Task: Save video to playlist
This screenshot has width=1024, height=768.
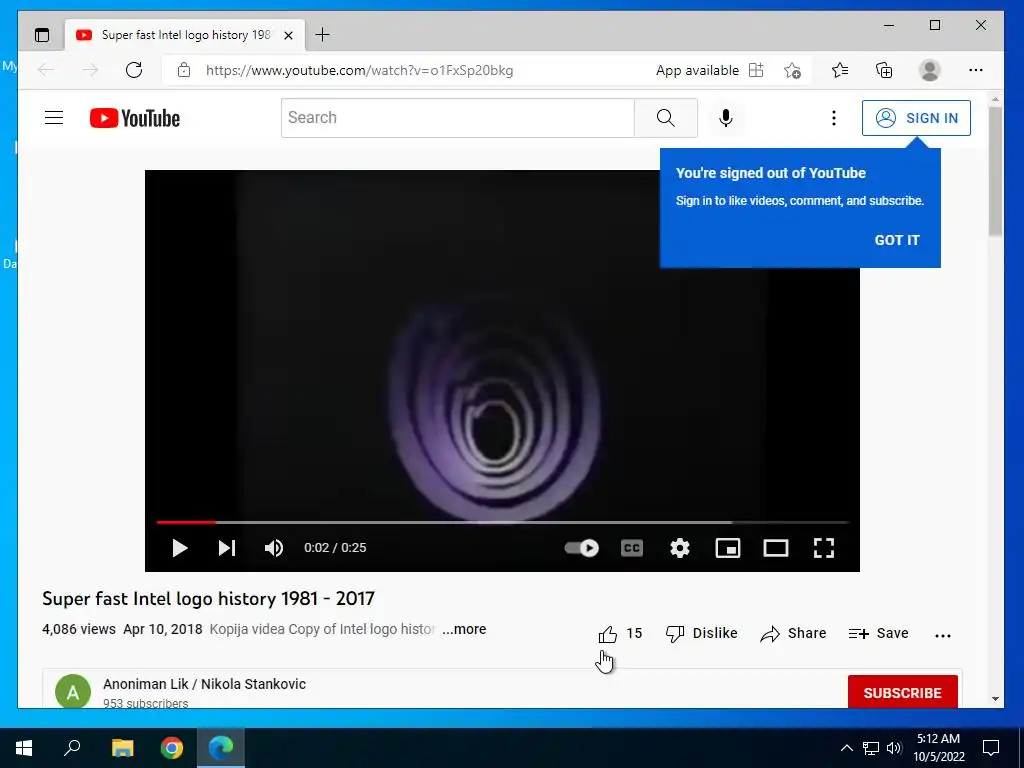Action: click(x=878, y=633)
